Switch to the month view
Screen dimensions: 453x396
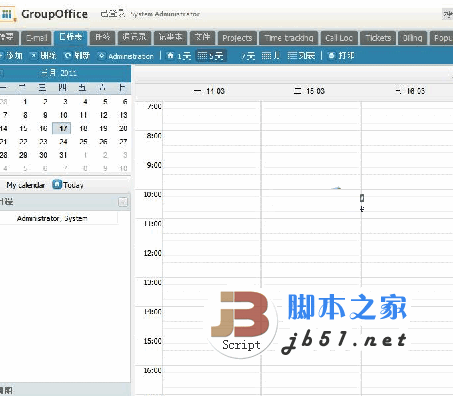270,56
